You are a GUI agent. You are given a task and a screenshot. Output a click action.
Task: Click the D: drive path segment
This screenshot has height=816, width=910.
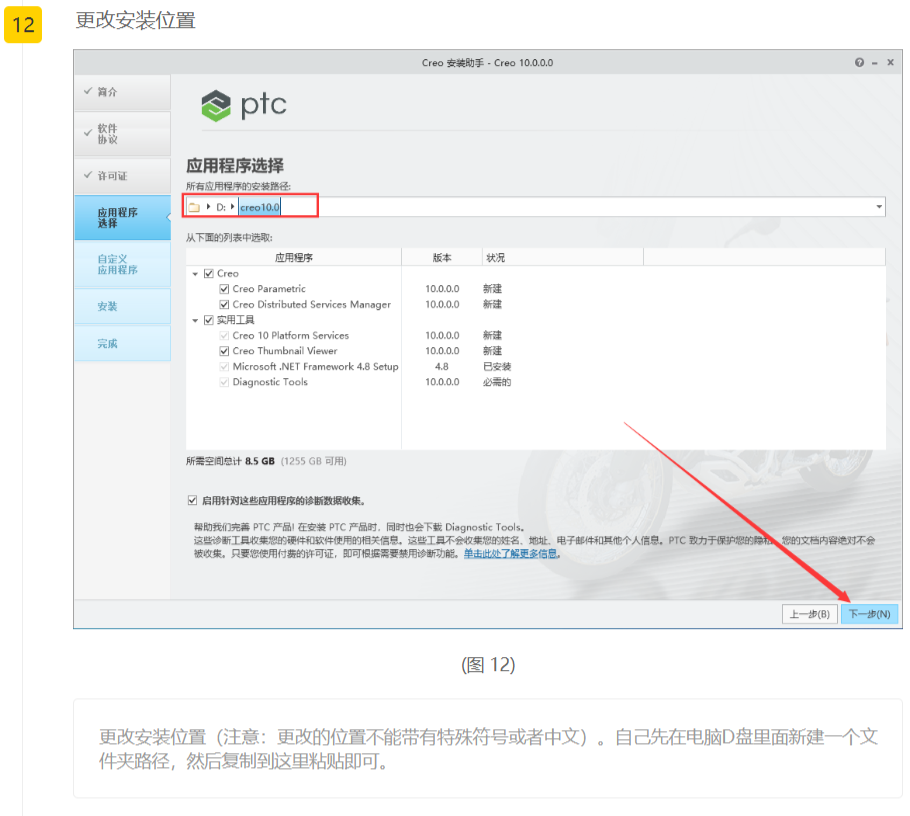[x=221, y=207]
